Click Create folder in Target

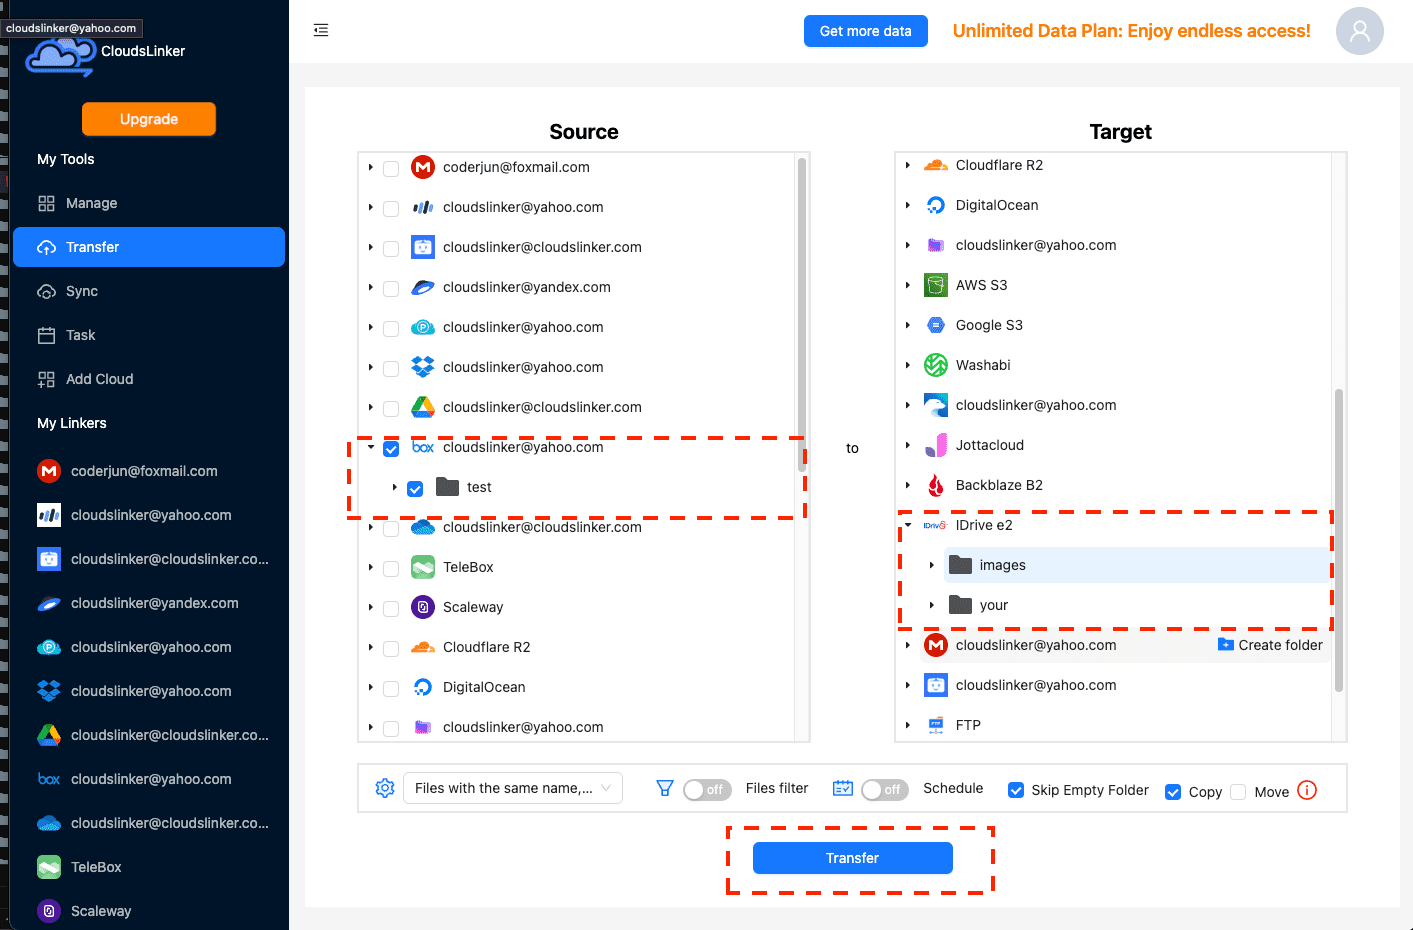(1270, 645)
